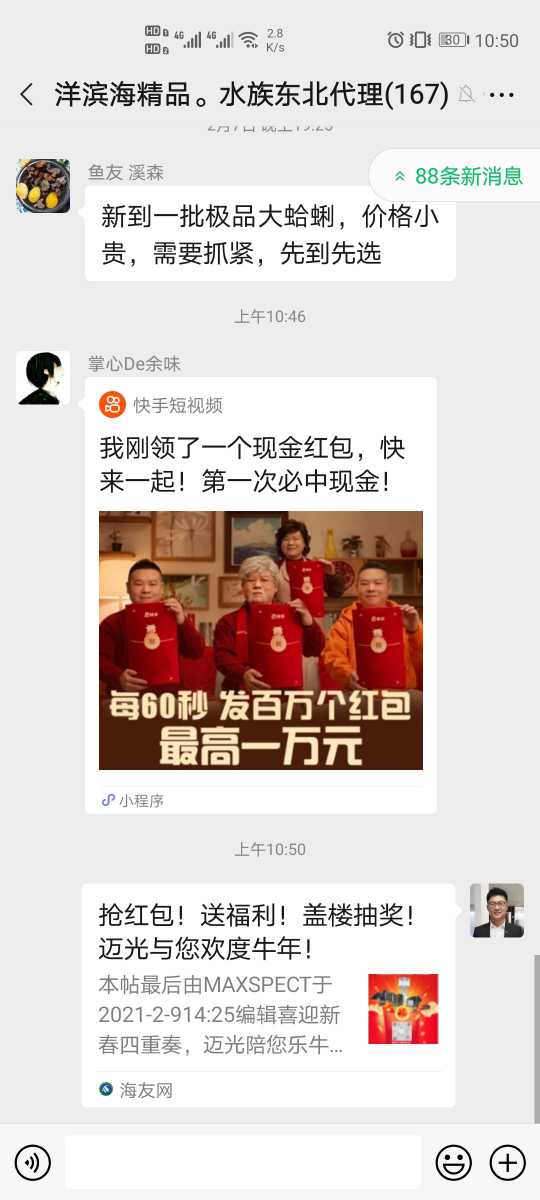Open my own avatar on right

[497, 910]
